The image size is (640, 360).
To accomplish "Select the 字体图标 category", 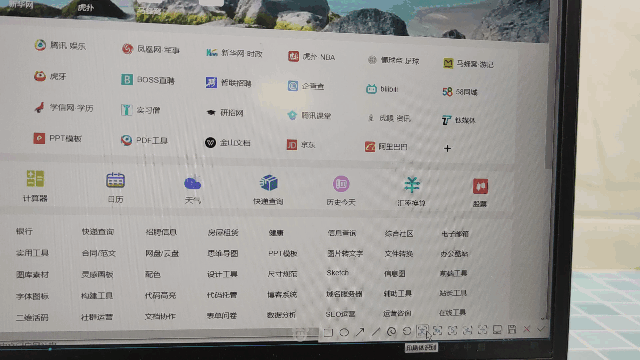I will [x=32, y=296].
